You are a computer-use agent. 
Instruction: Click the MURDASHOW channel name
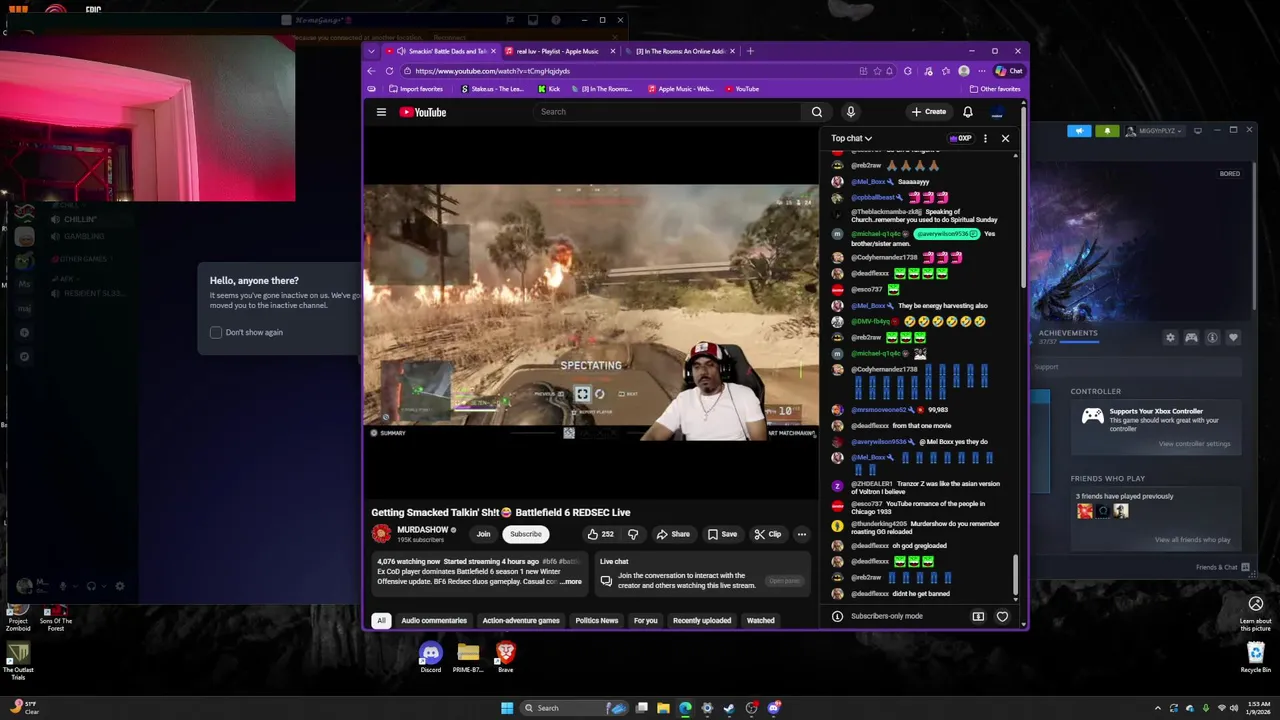pyautogui.click(x=423, y=530)
